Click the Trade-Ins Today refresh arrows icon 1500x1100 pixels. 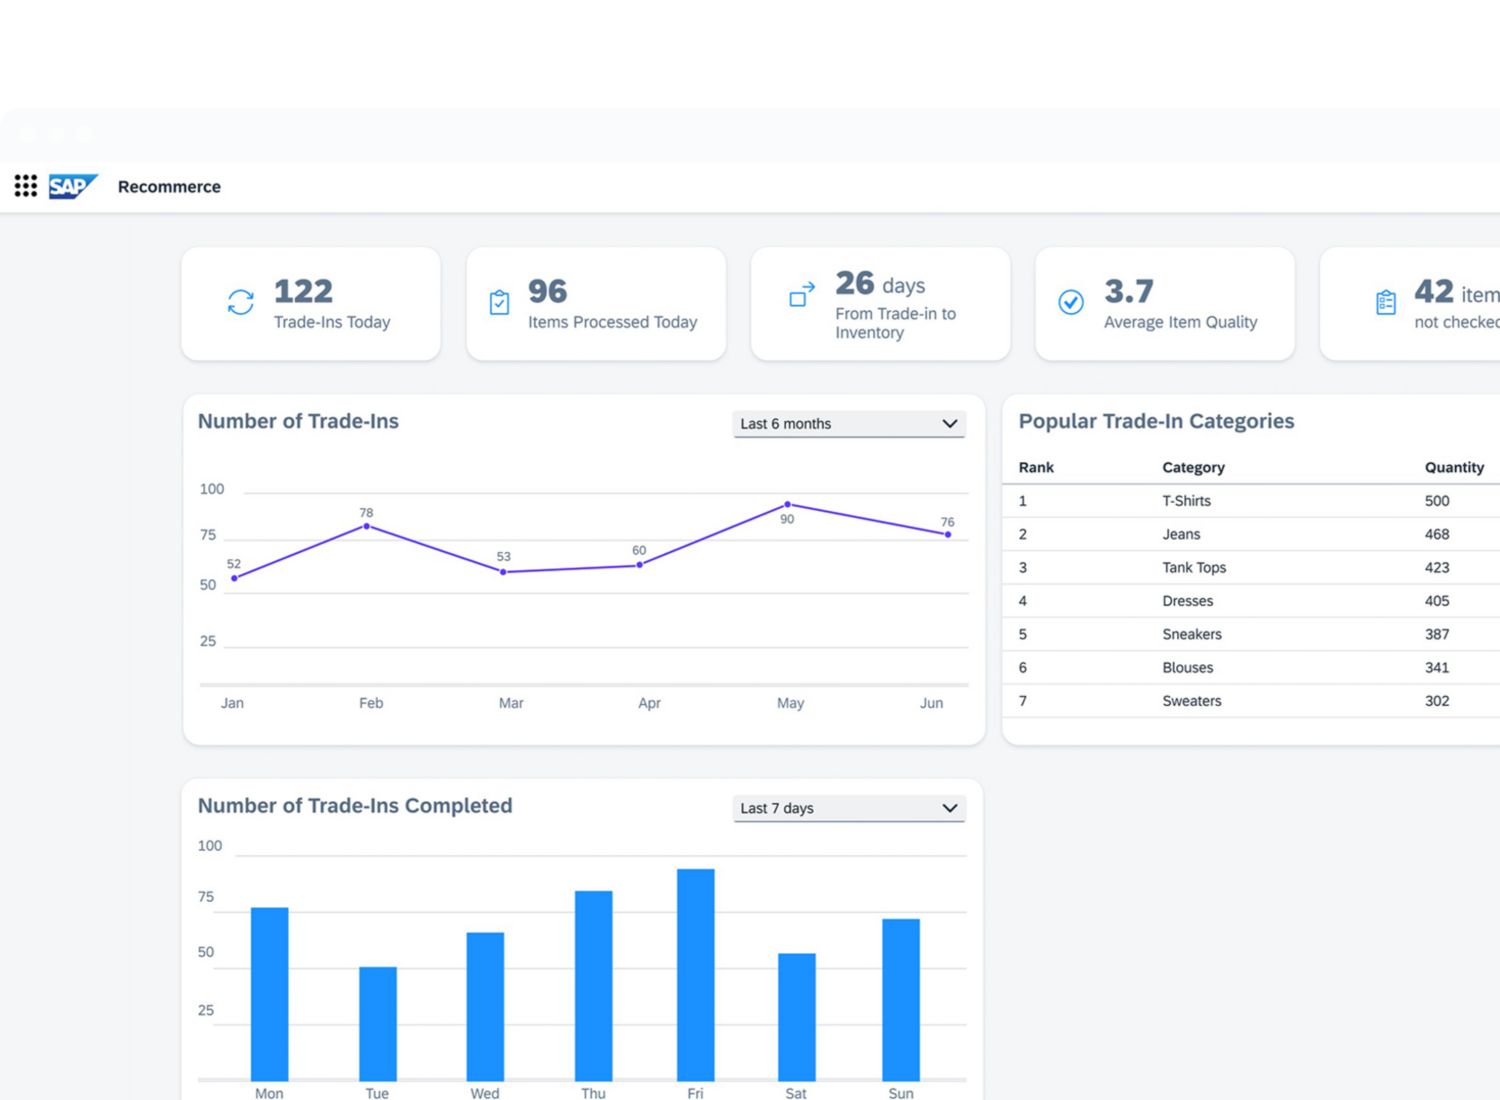(x=241, y=302)
